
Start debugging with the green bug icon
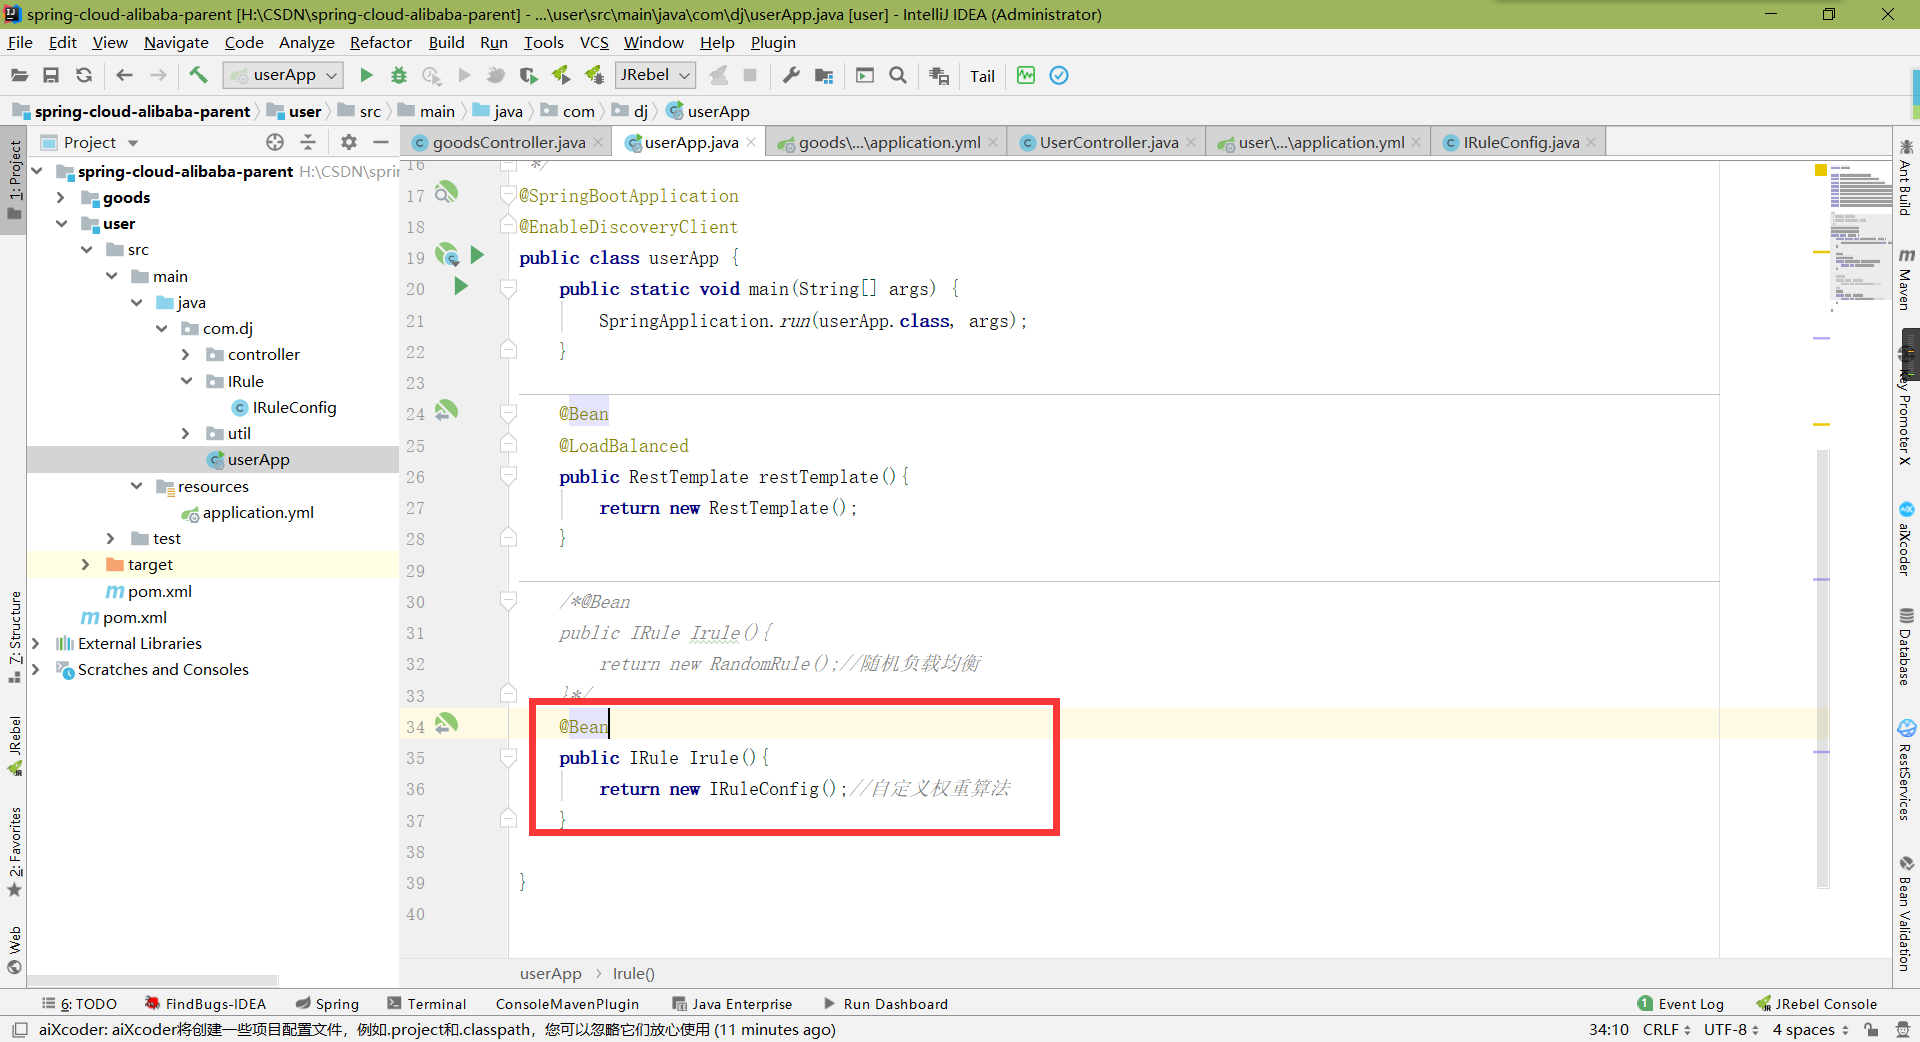point(399,75)
